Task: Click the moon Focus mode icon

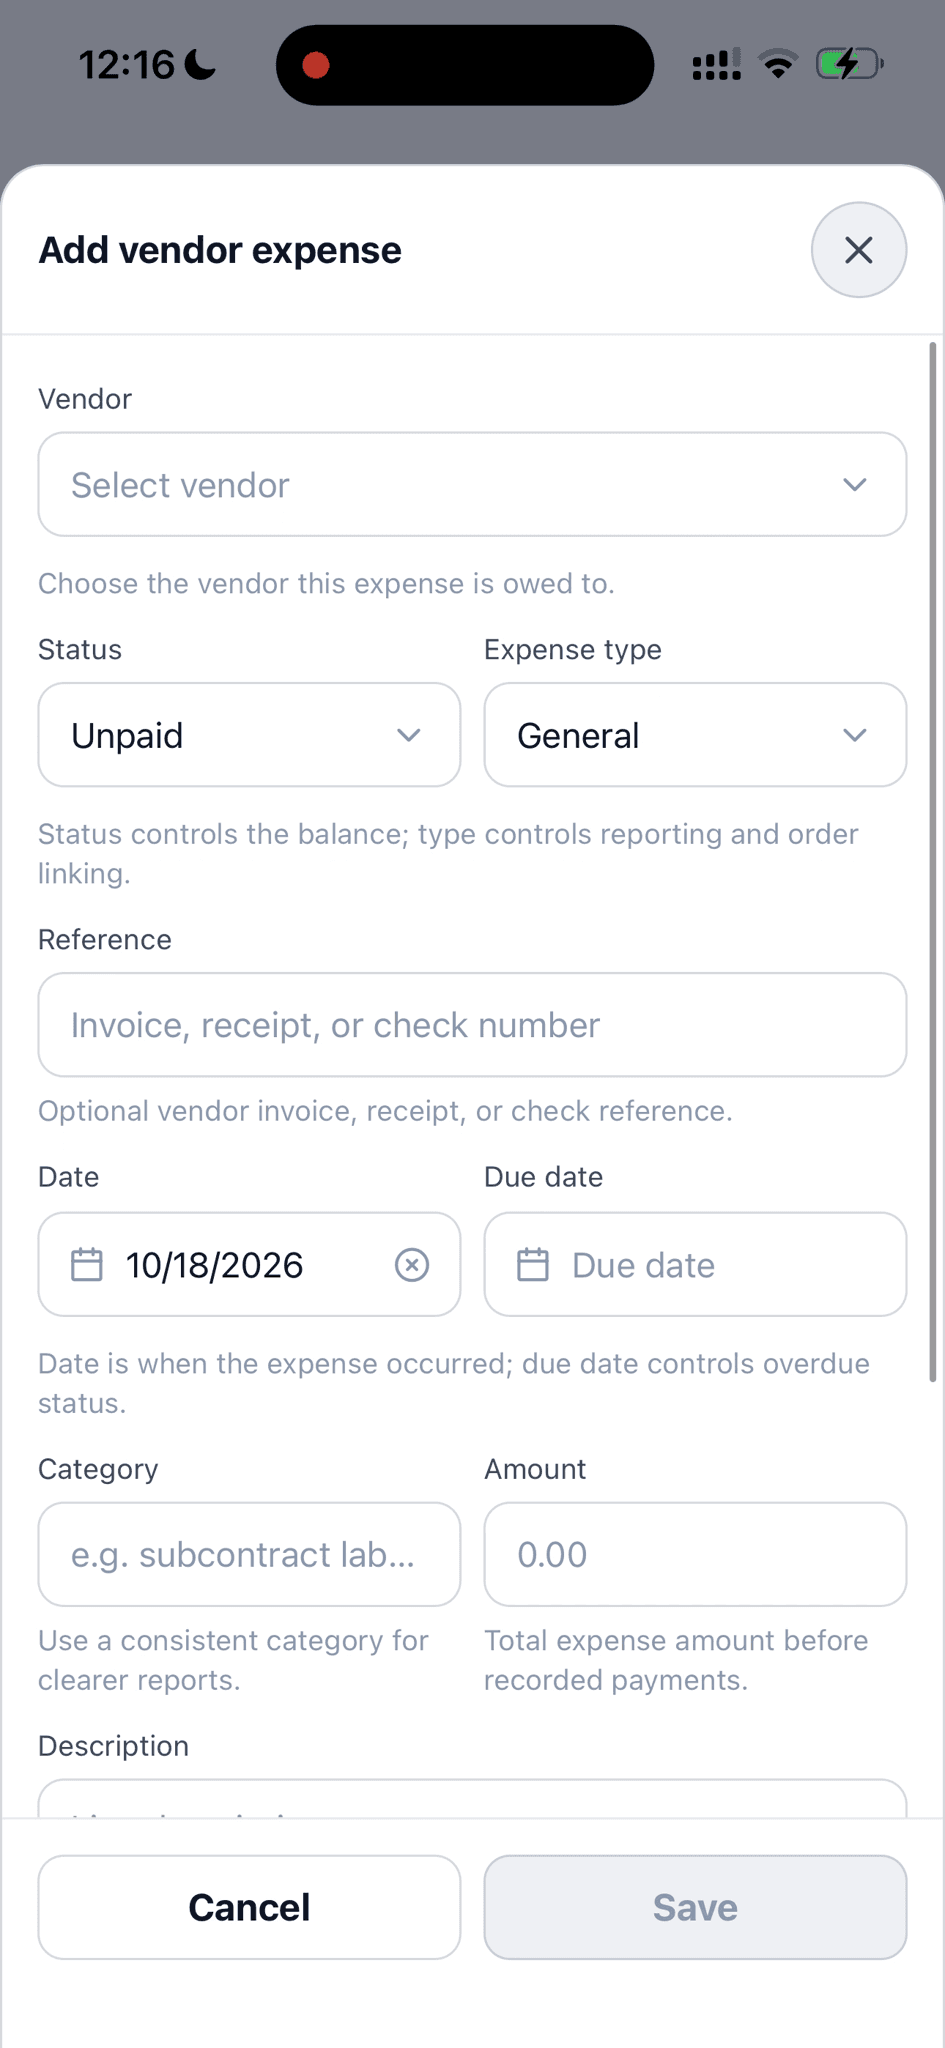Action: tap(200, 65)
